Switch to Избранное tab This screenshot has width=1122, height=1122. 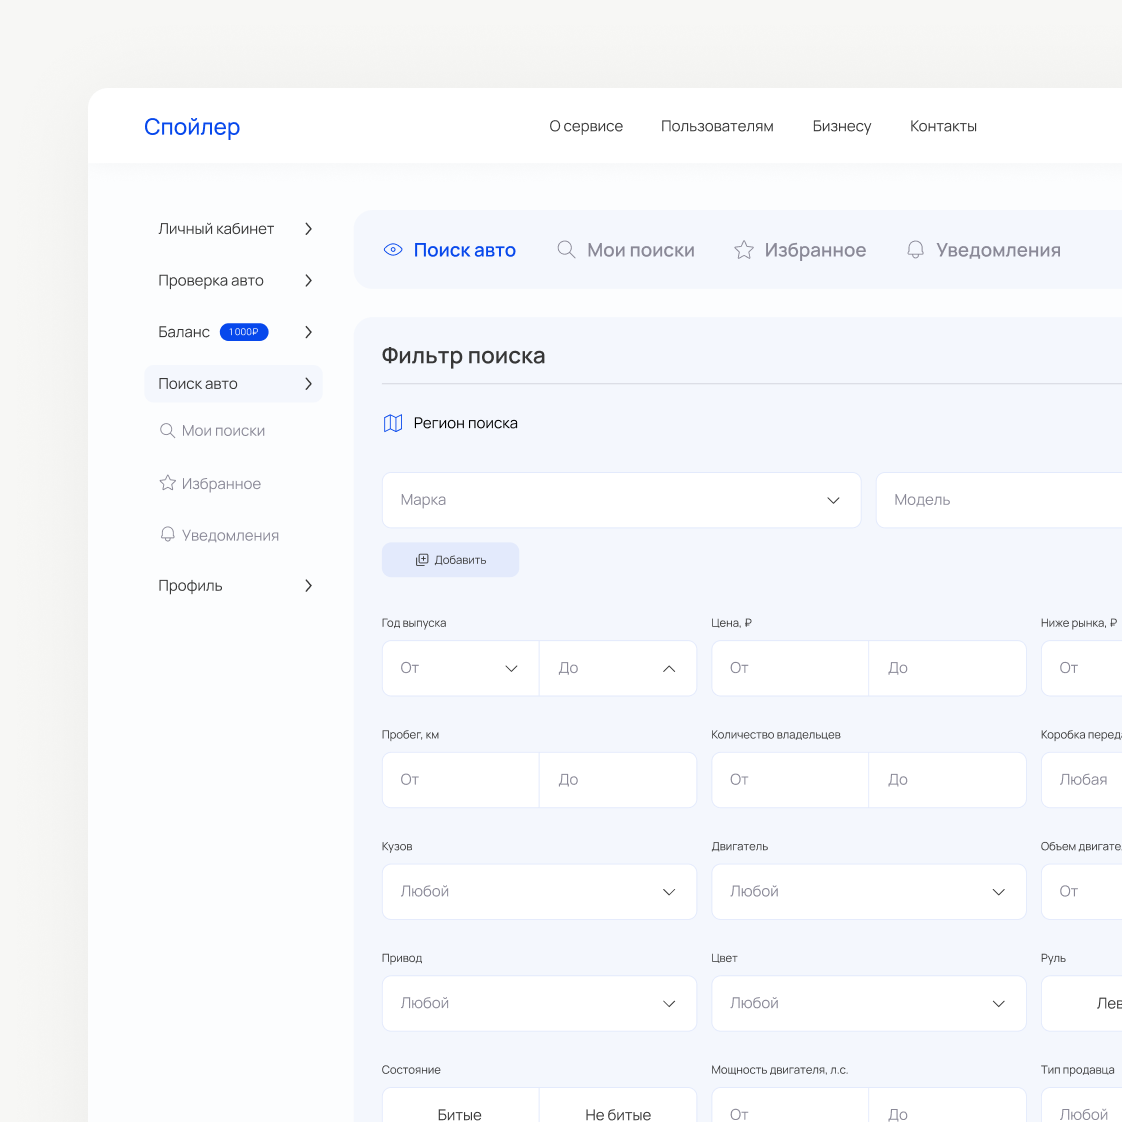tap(800, 250)
